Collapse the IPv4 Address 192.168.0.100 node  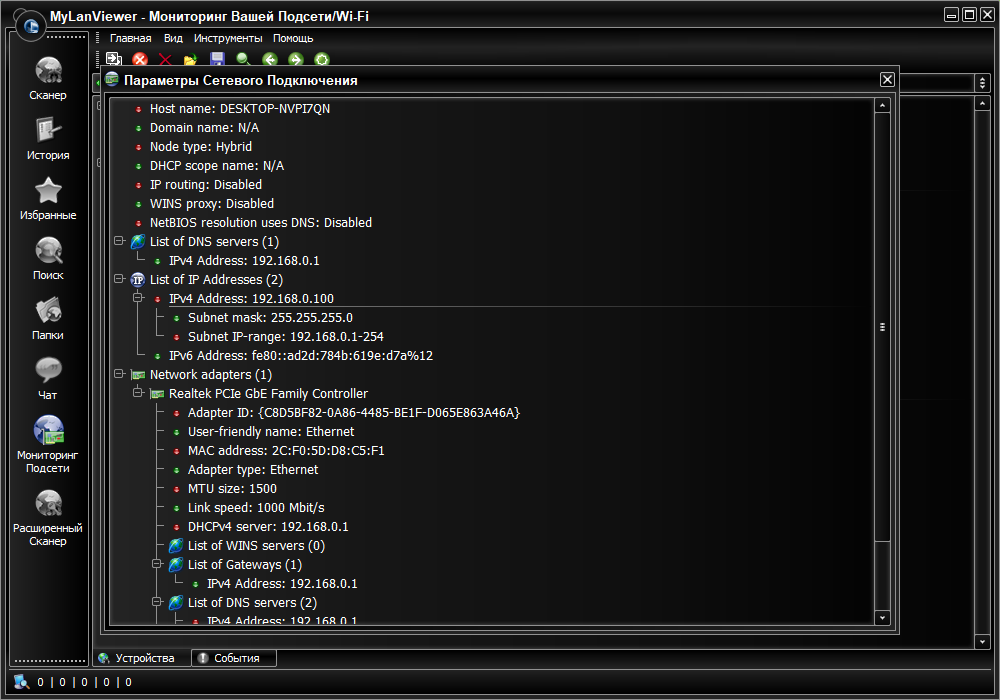(x=138, y=298)
